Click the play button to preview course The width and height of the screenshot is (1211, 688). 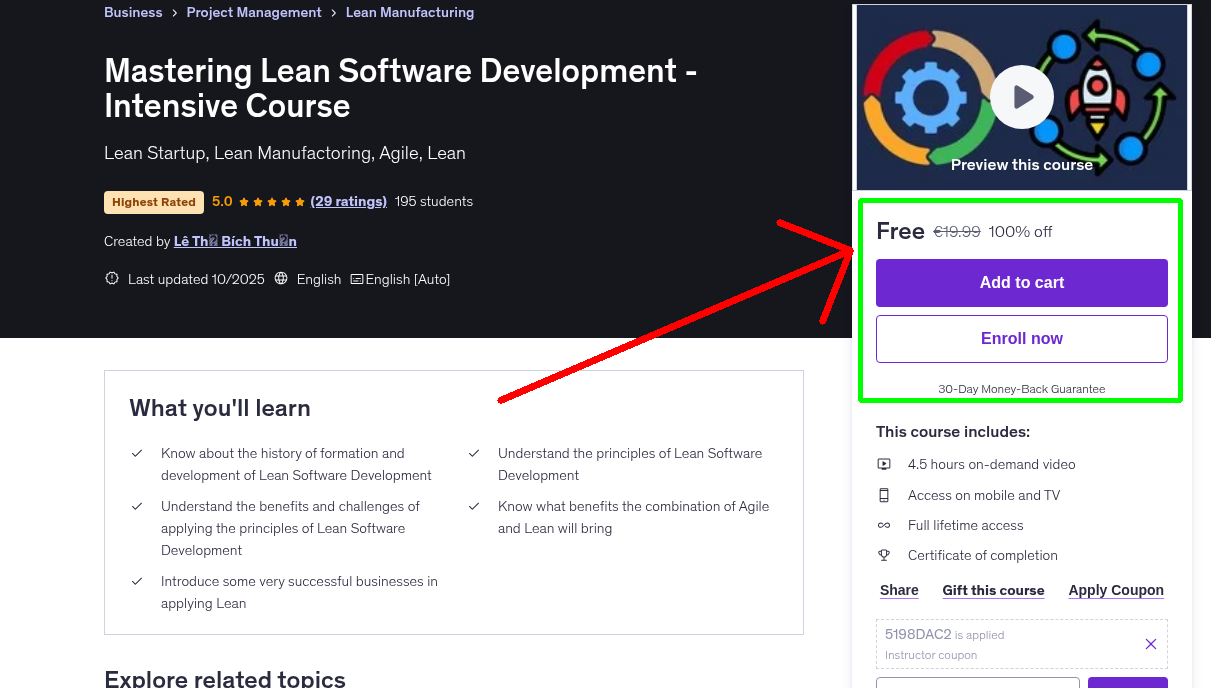pos(1021,96)
